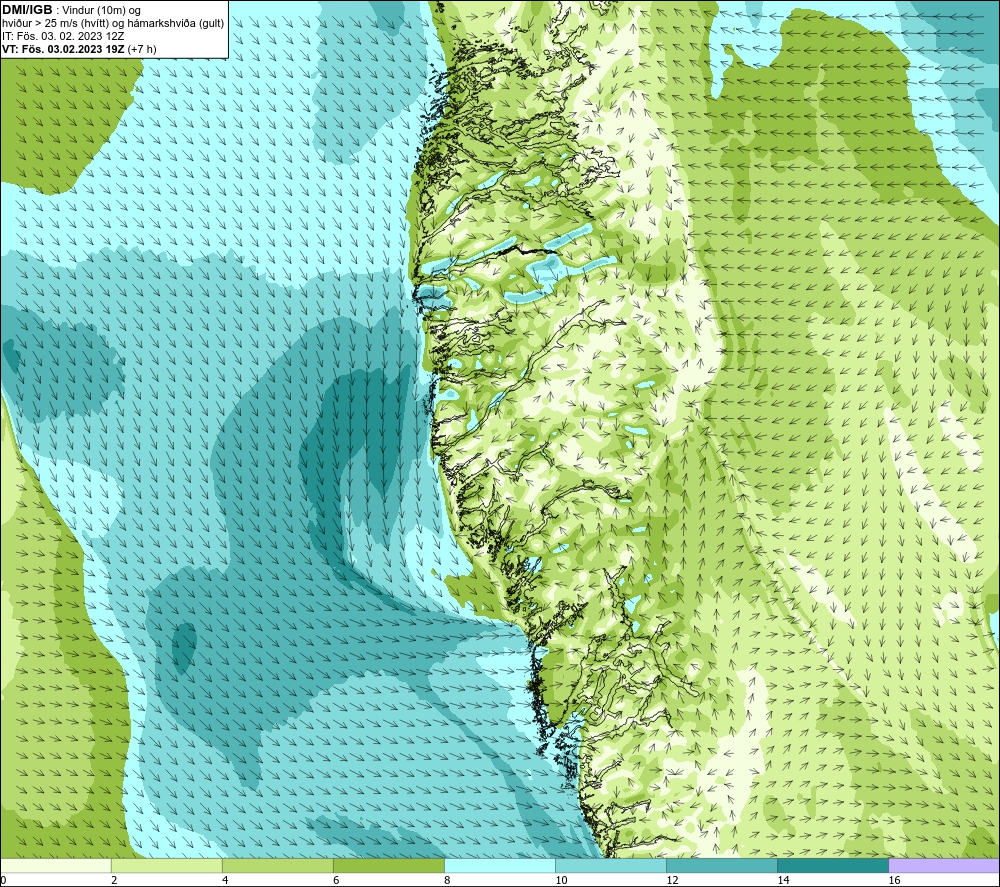
Task: Click the 8–10 light cyan scale segment
Action: pyautogui.click(x=499, y=865)
